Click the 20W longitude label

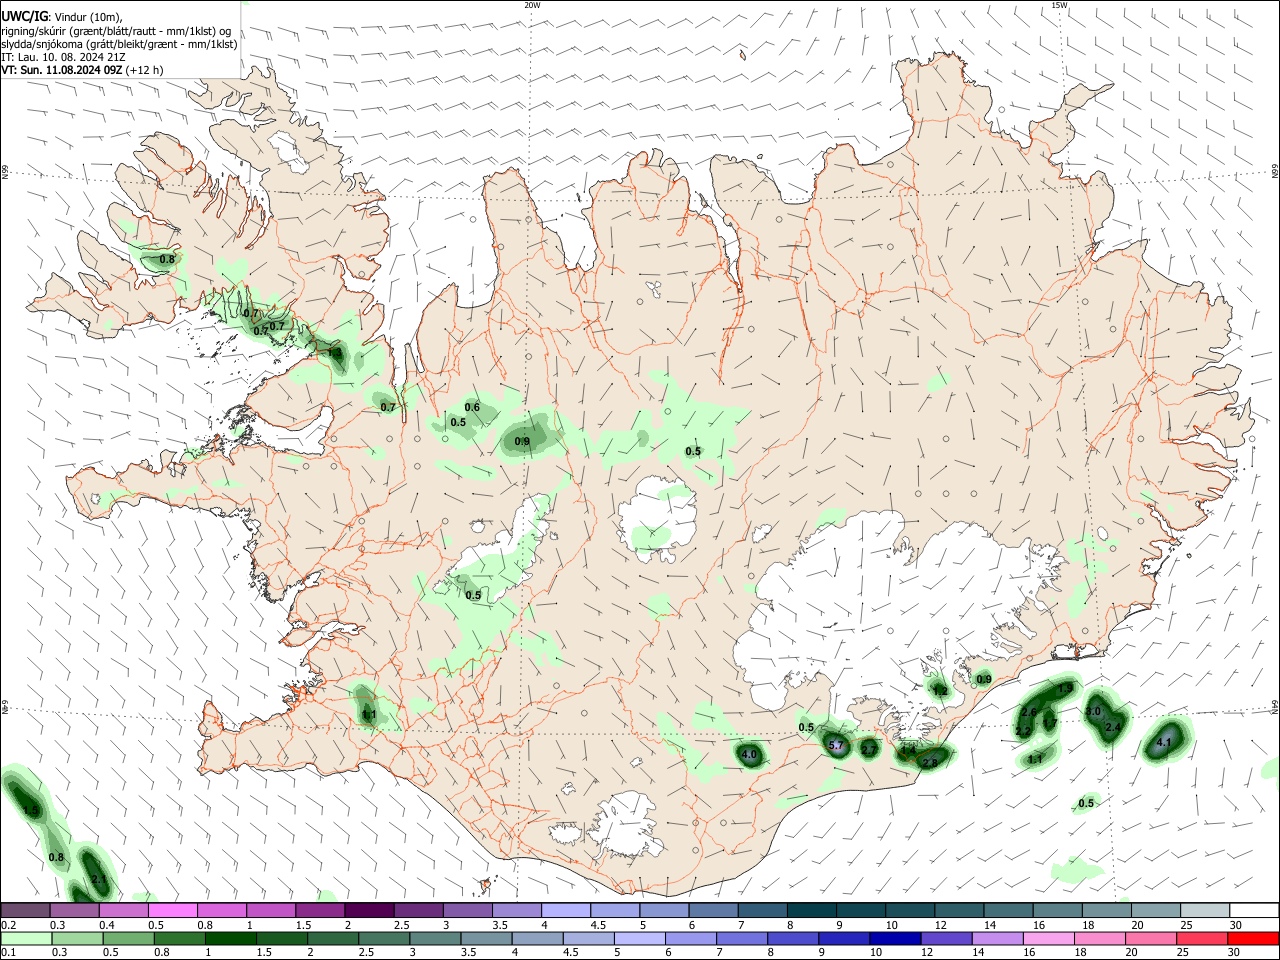[x=532, y=5]
